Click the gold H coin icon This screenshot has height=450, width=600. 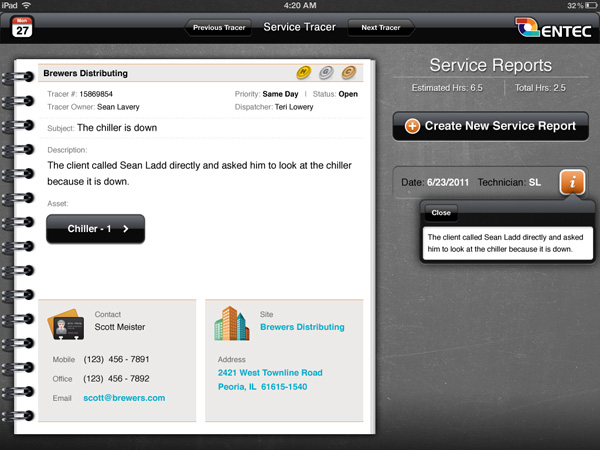point(304,72)
